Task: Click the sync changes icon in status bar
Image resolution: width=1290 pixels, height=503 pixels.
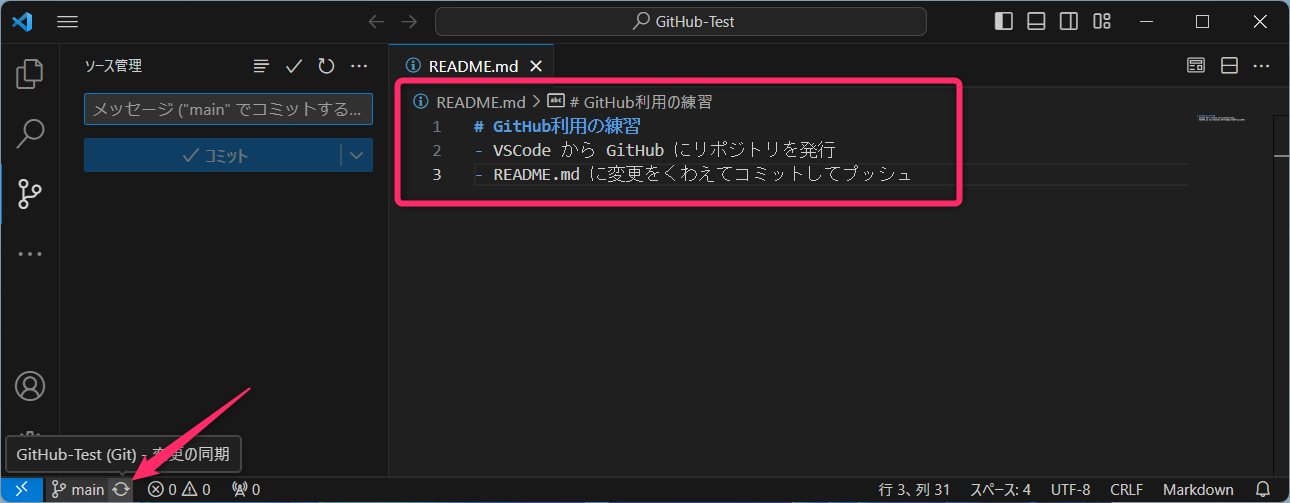Action: [x=121, y=490]
